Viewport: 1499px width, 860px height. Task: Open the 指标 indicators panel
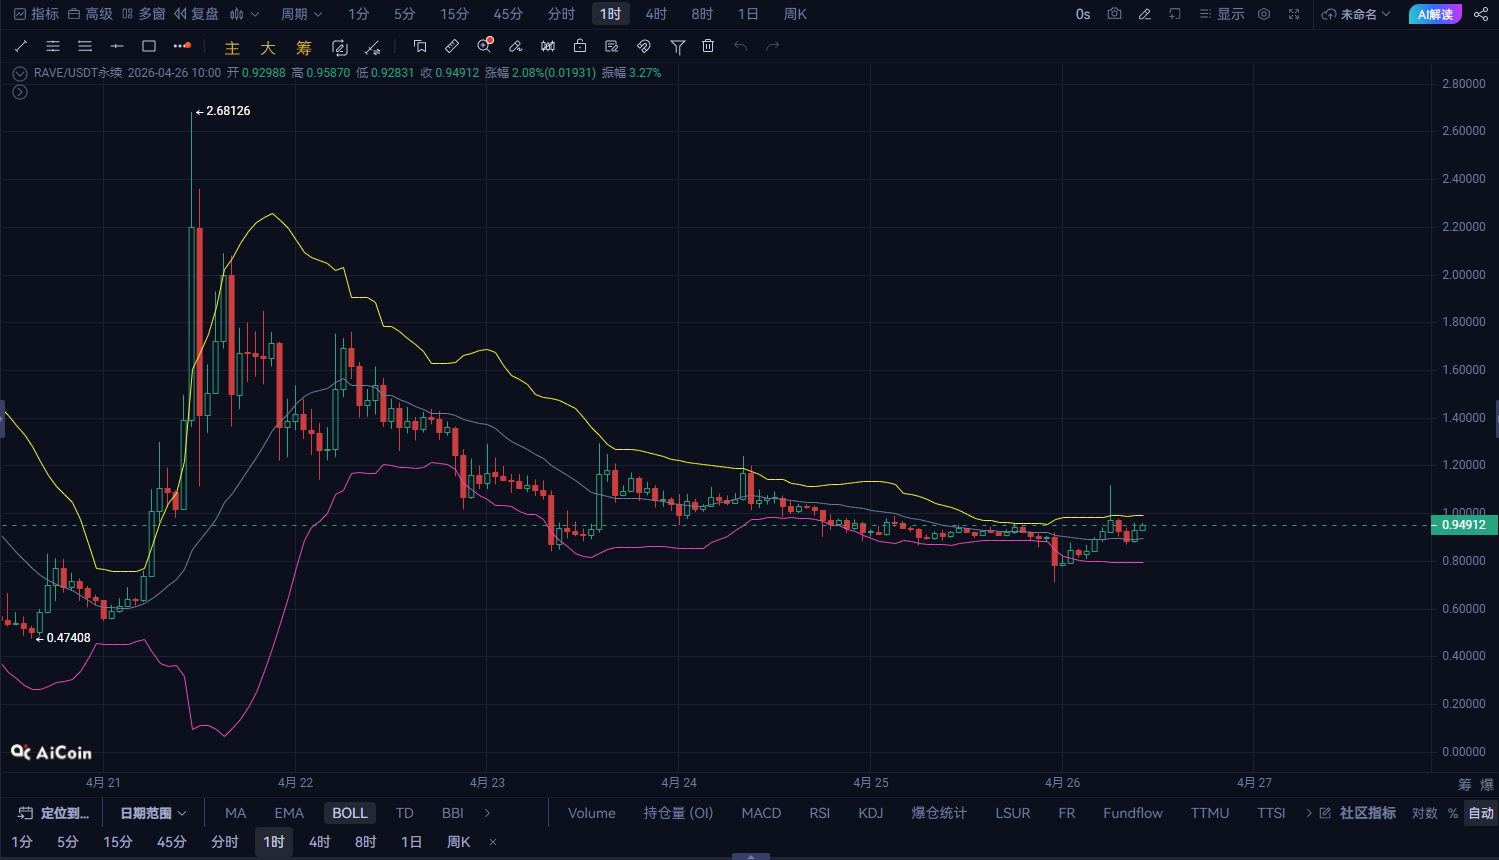pyautogui.click(x=36, y=14)
